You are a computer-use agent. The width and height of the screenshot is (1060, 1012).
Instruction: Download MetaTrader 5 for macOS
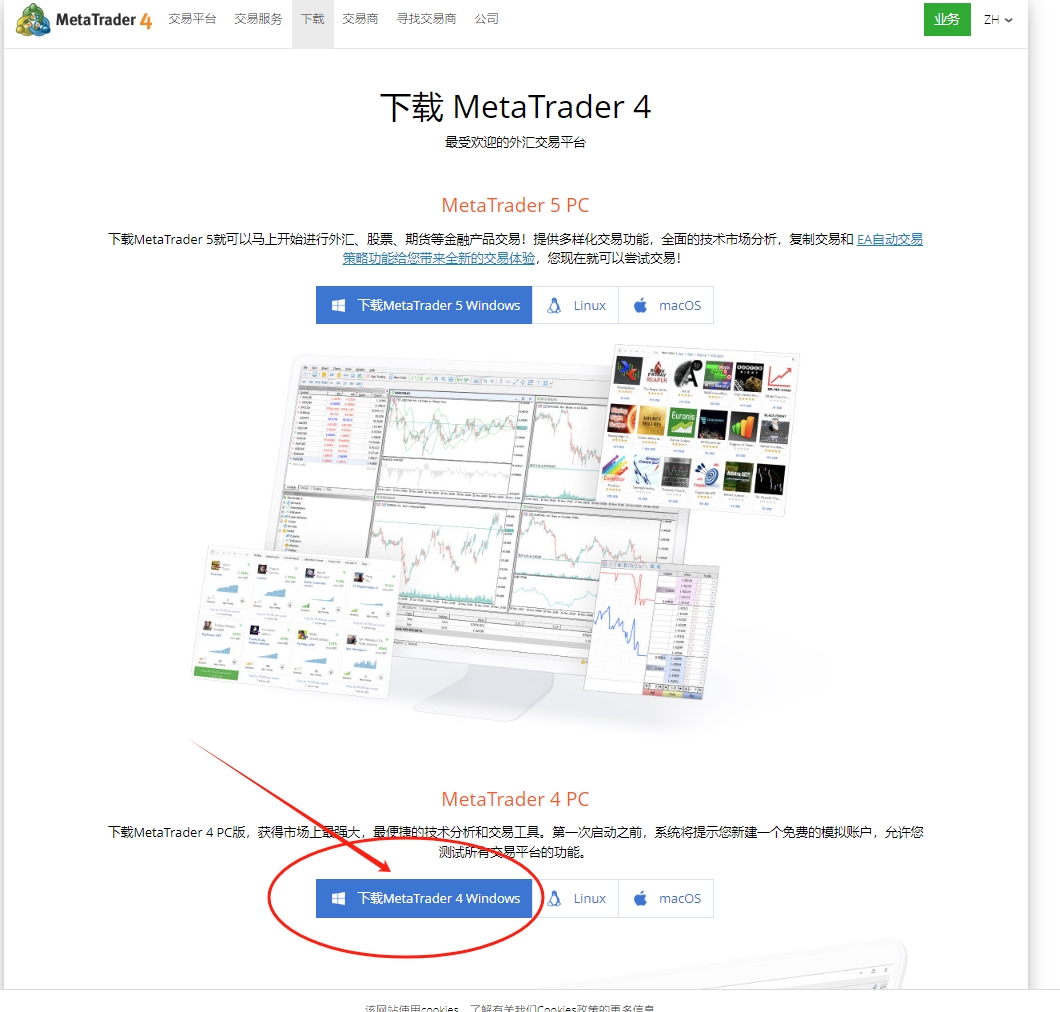(x=666, y=306)
